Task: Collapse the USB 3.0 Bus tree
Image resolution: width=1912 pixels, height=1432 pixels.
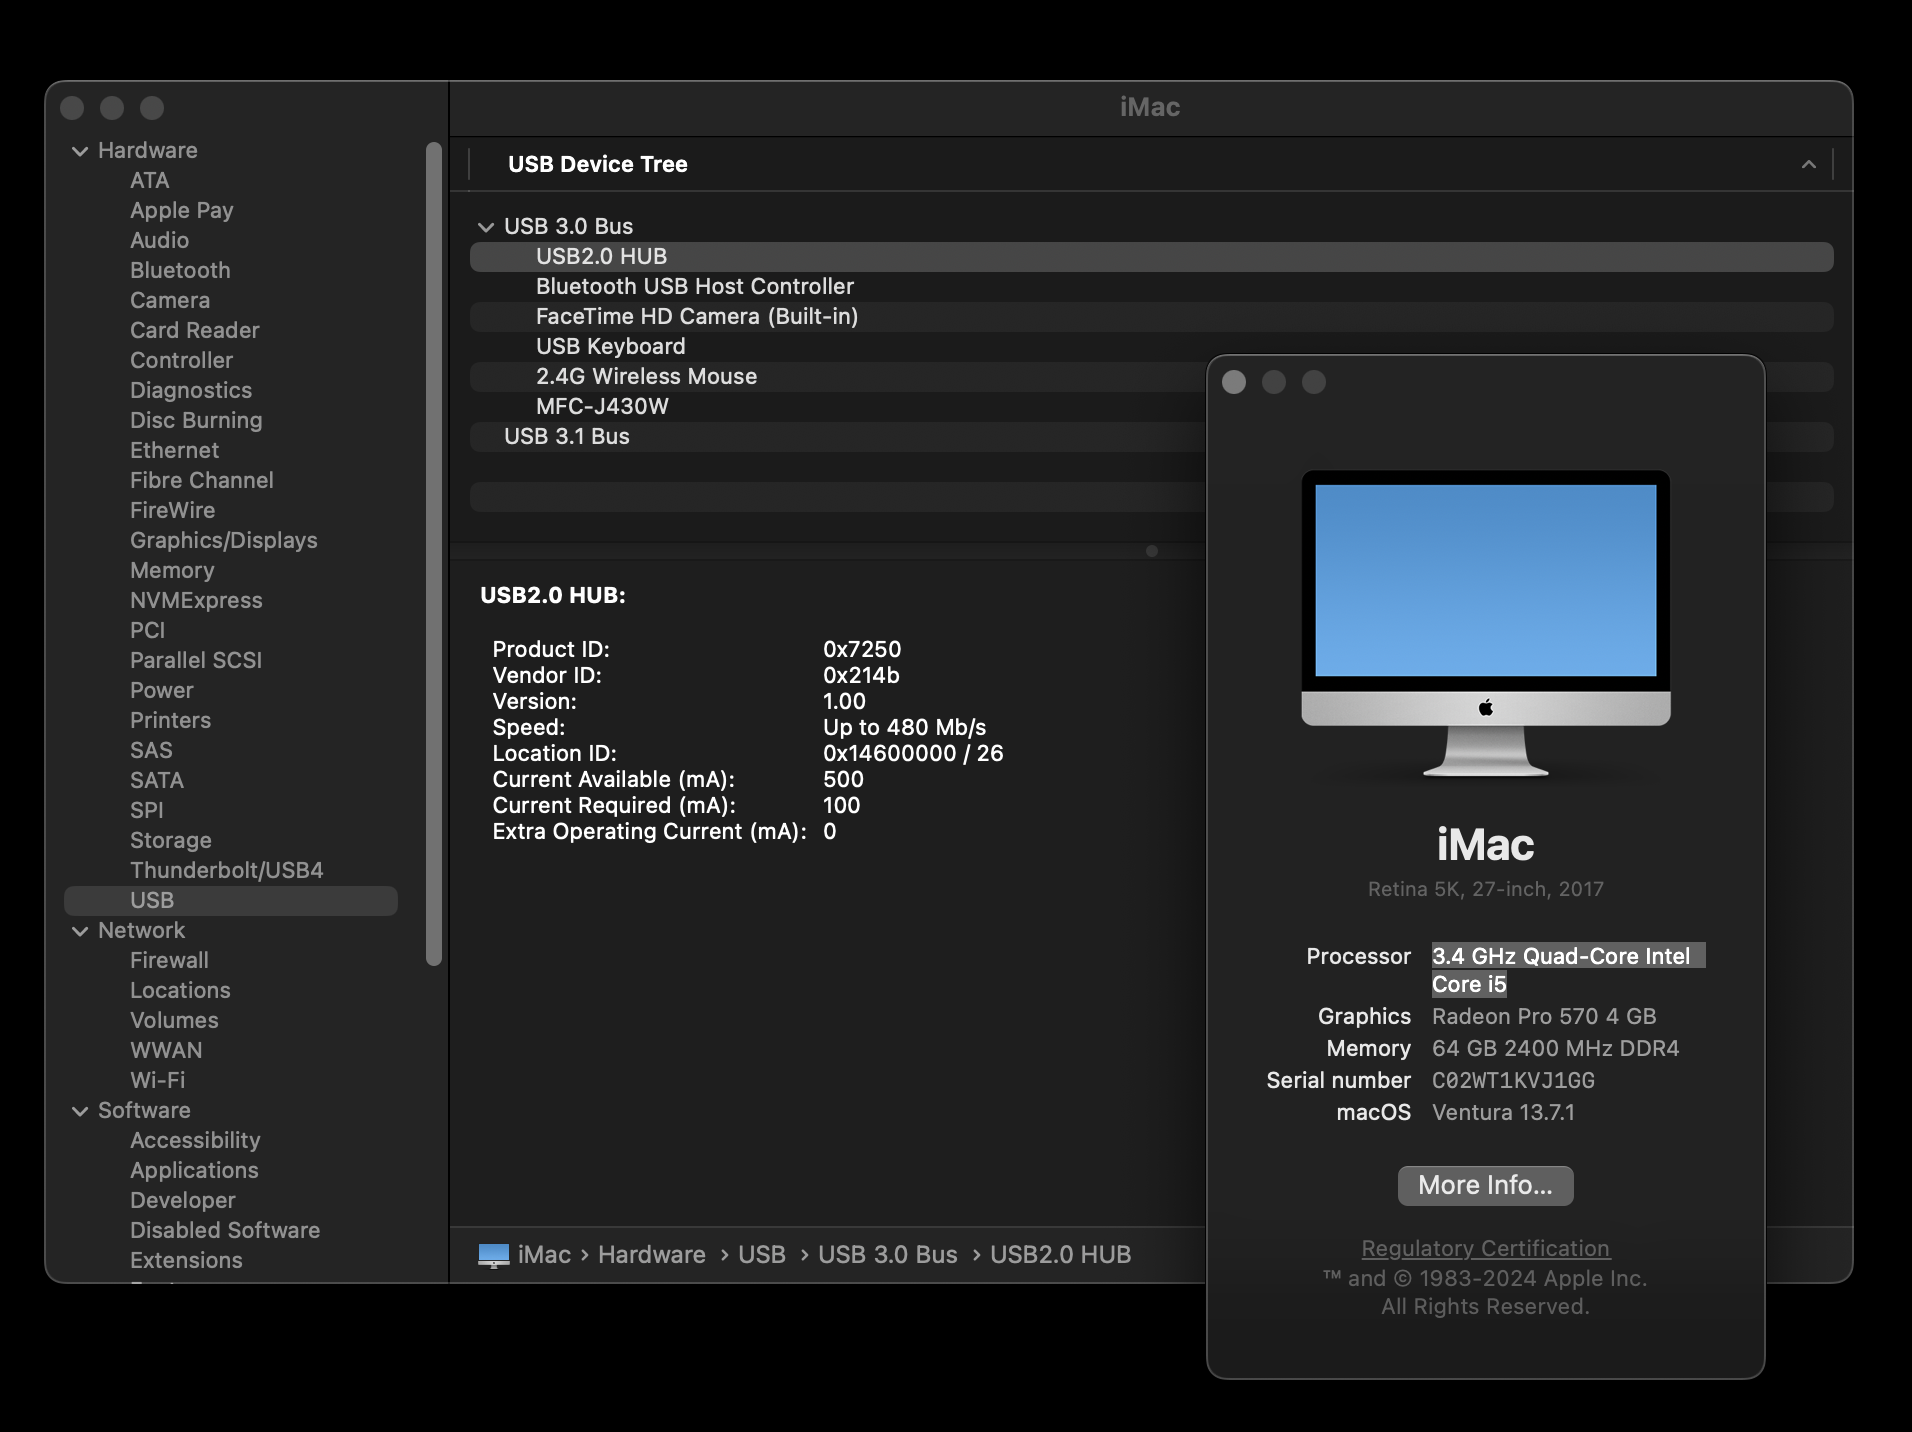Action: pyautogui.click(x=486, y=227)
